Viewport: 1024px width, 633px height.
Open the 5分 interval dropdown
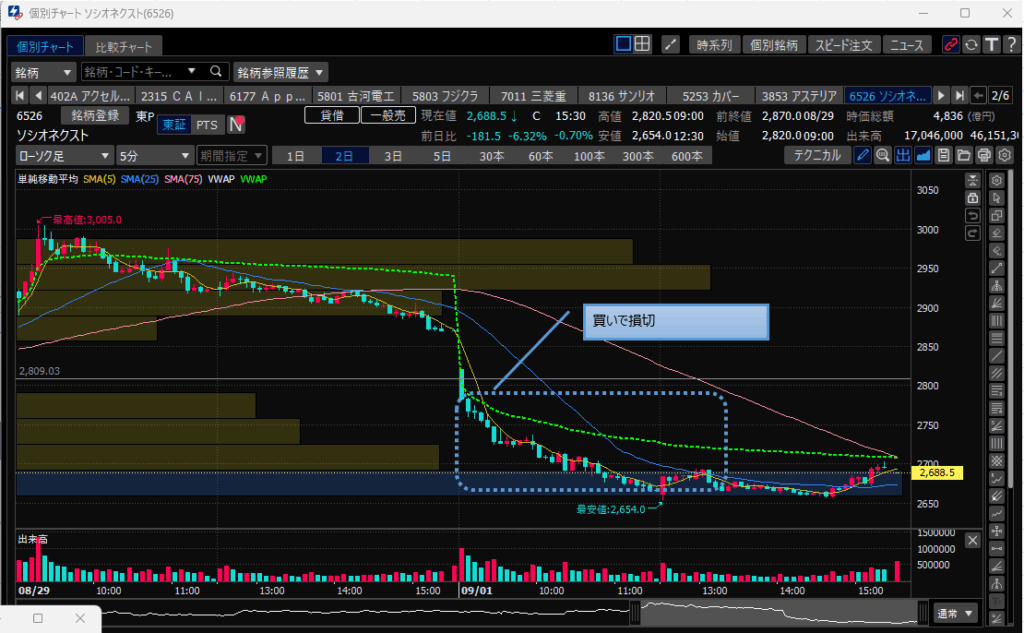pos(154,155)
